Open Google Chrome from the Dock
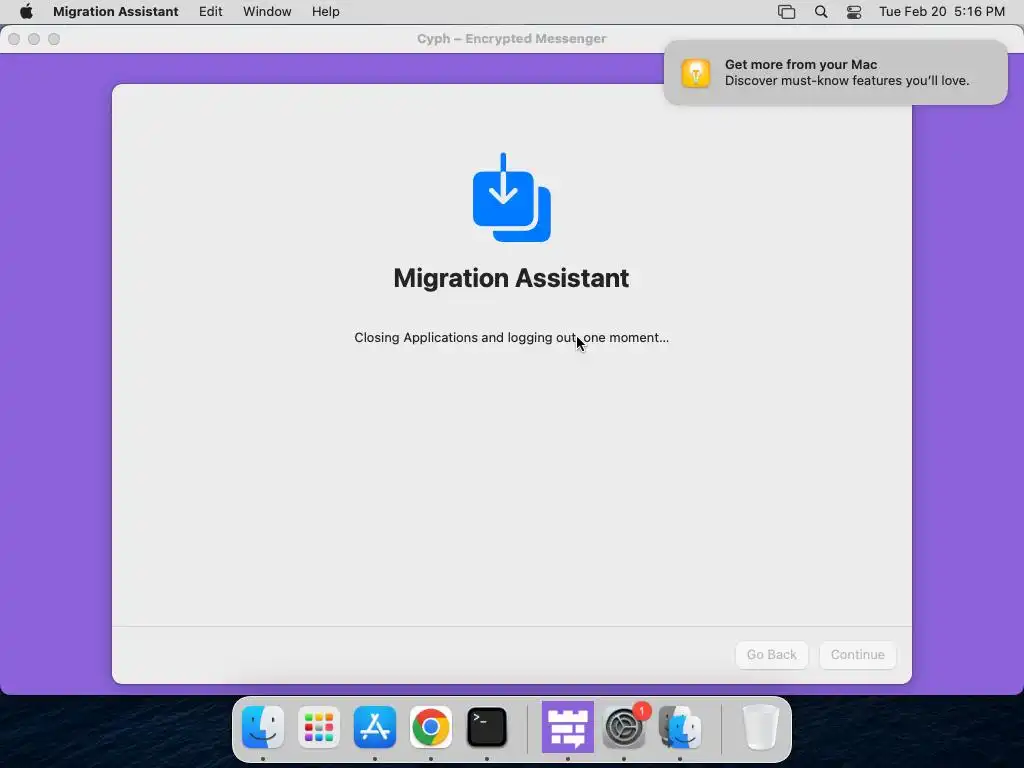 pyautogui.click(x=430, y=727)
